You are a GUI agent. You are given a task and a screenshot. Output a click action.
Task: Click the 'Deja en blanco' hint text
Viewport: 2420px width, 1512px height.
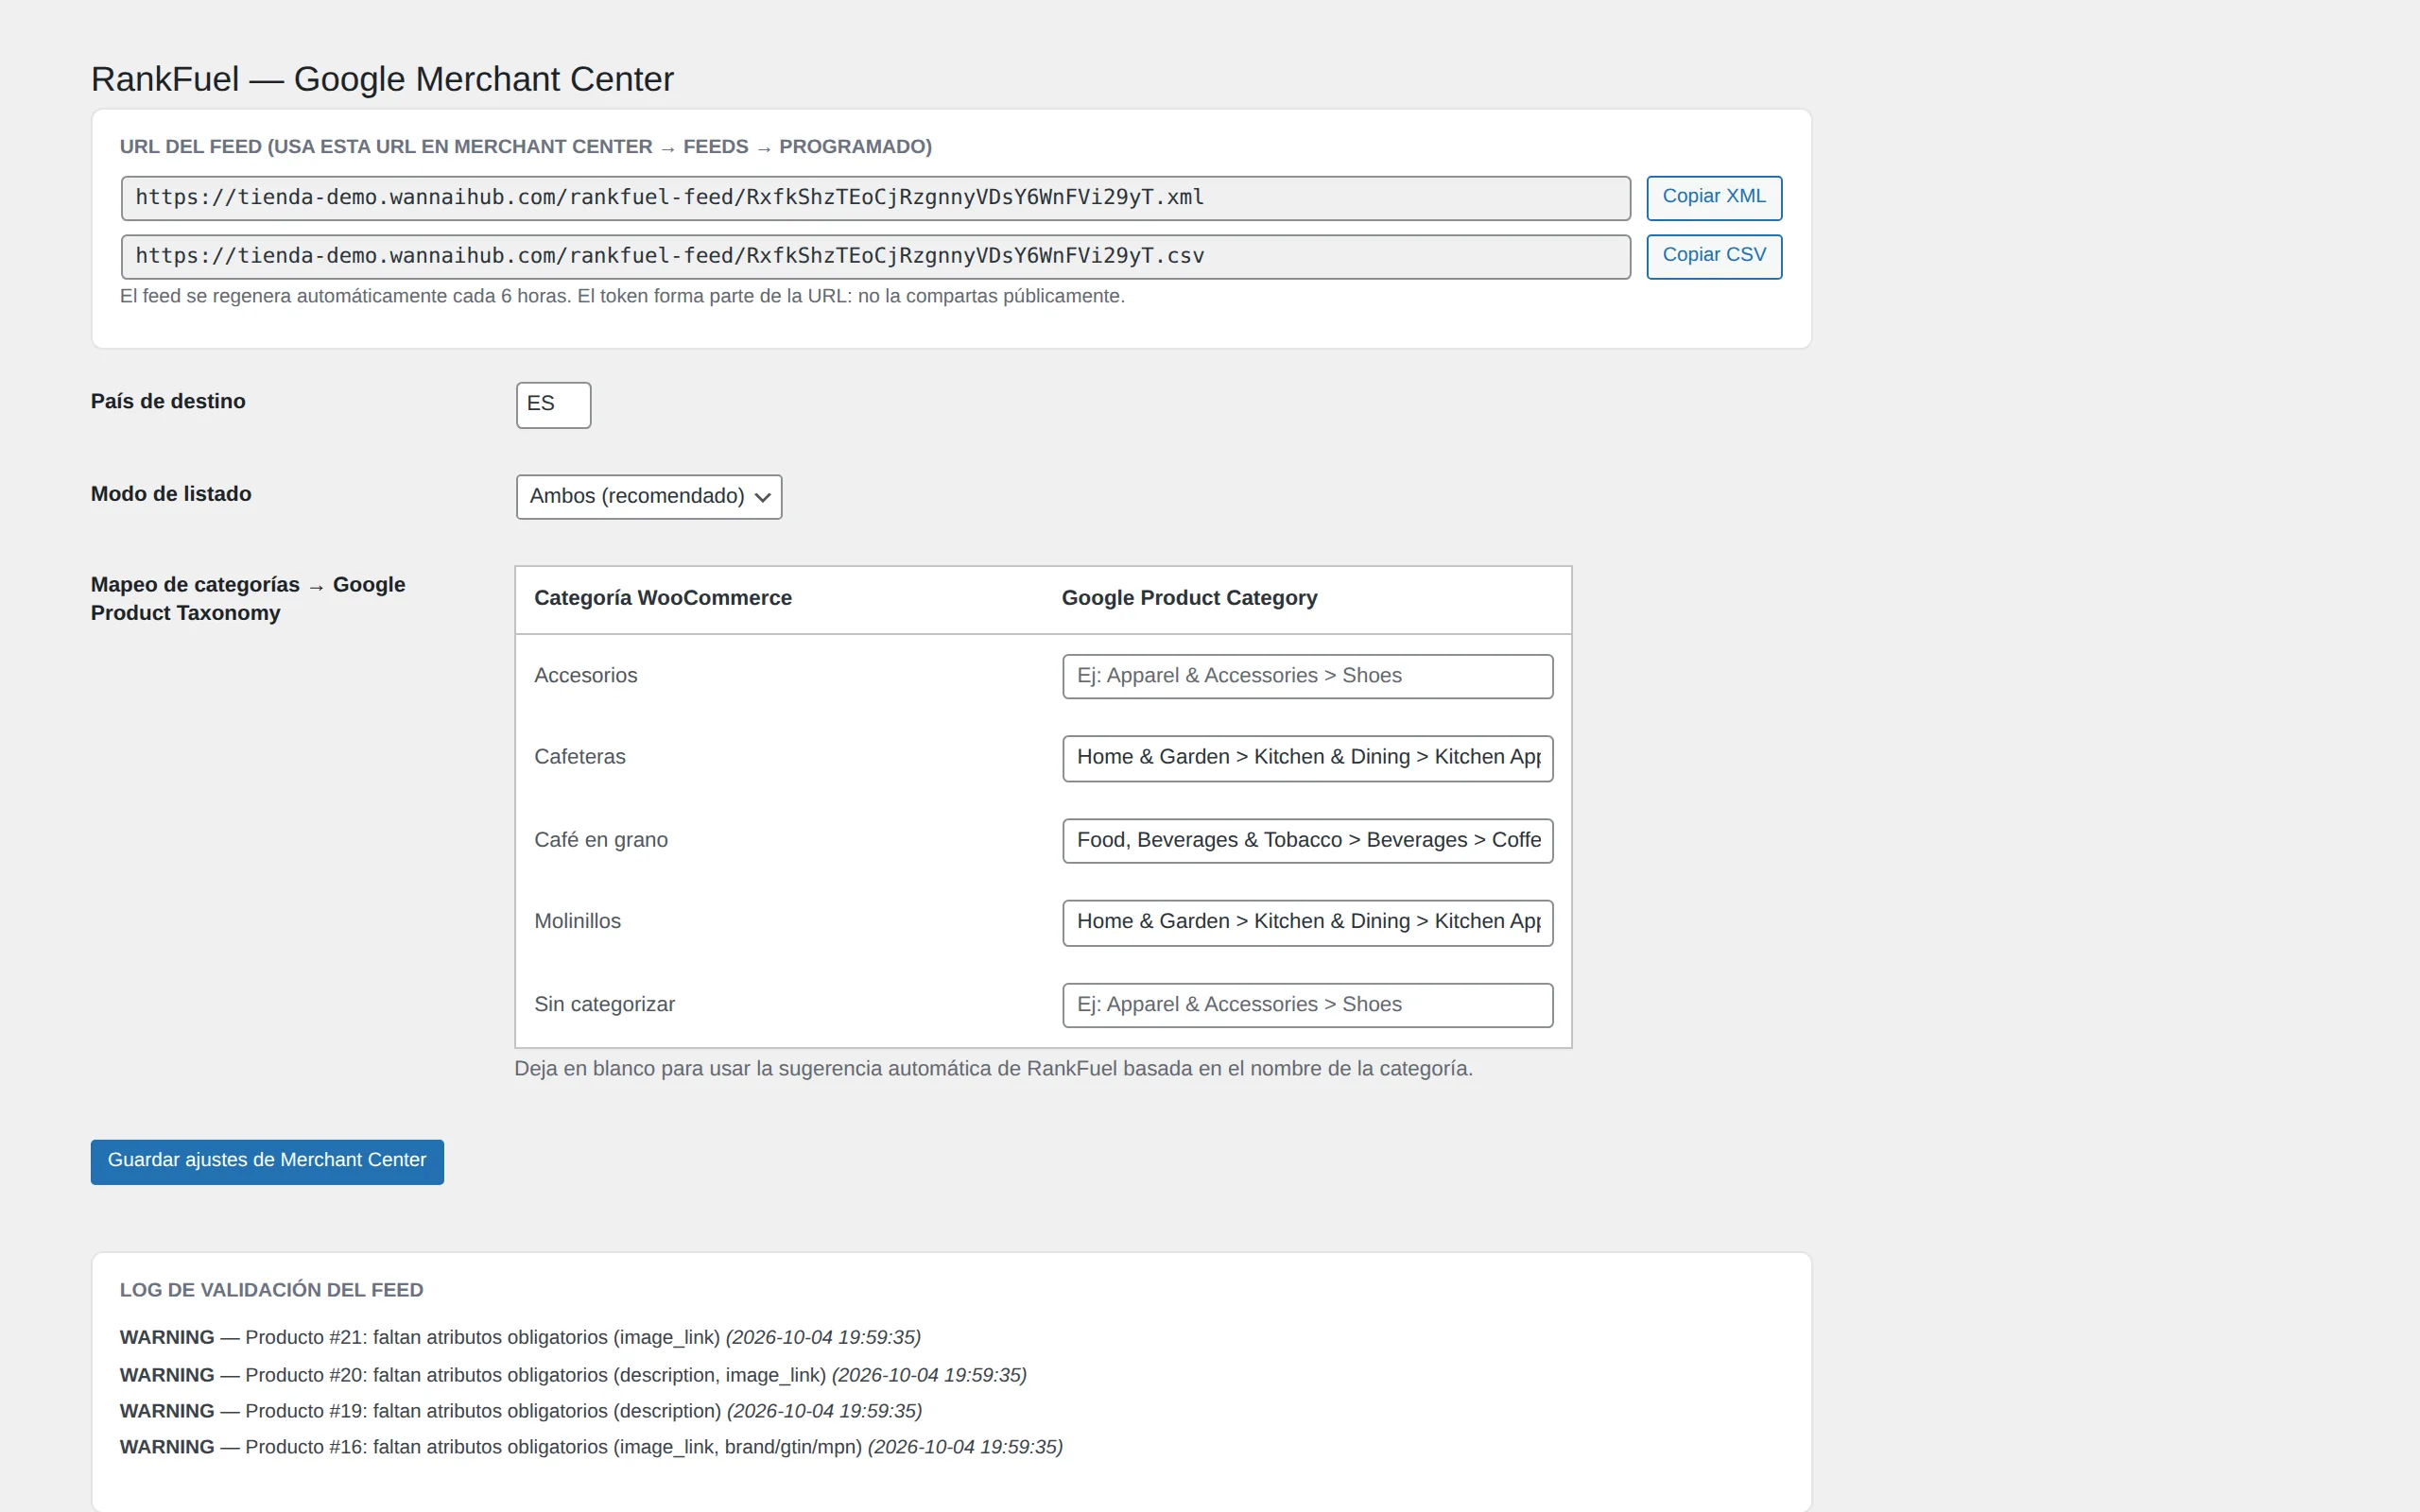point(993,1069)
